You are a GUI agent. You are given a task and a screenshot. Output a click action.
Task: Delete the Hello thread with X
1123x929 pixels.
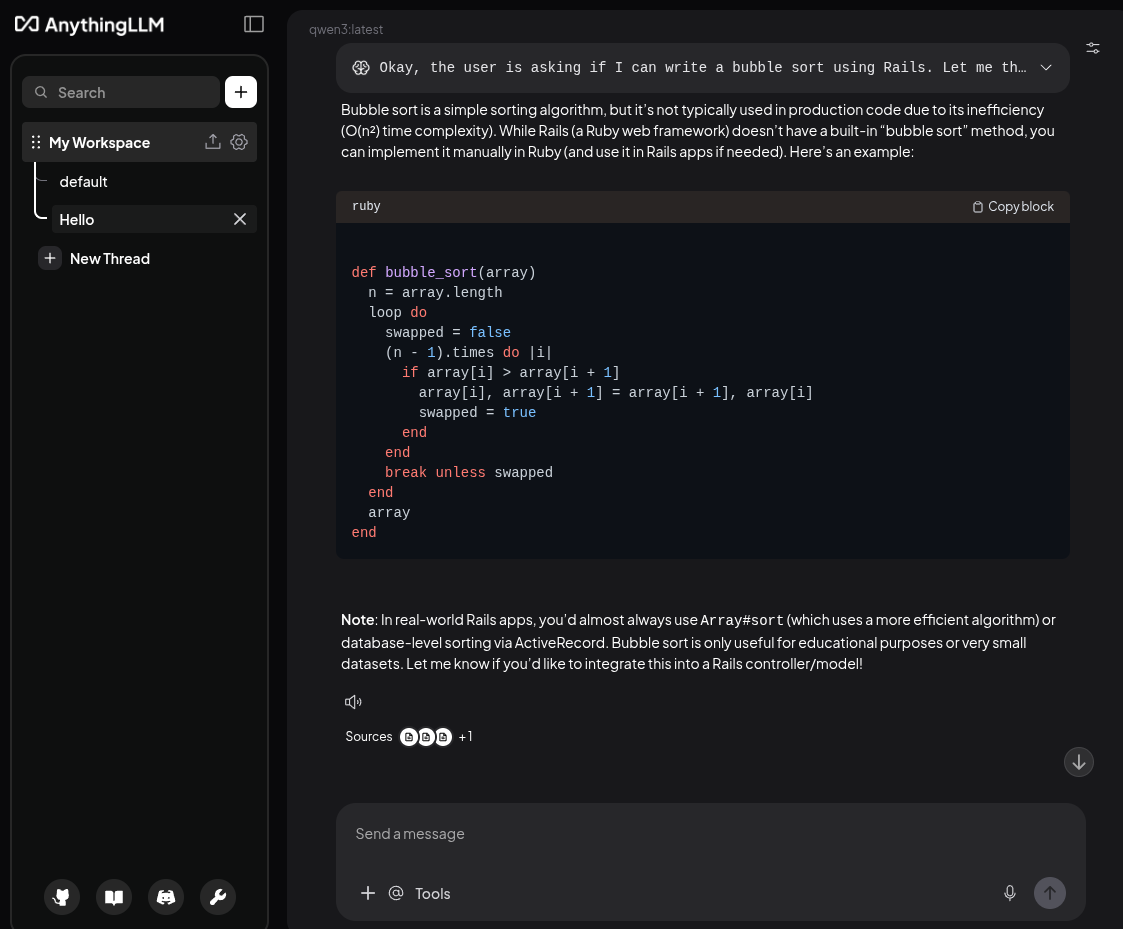tap(240, 219)
